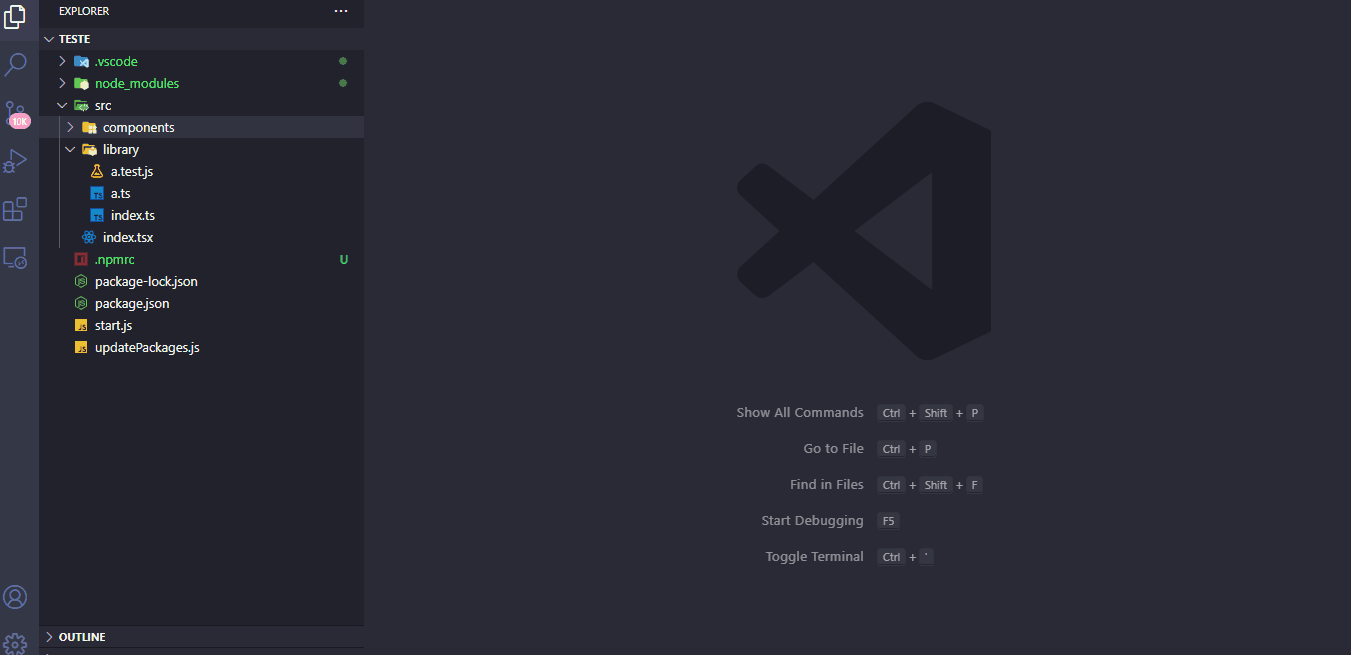Click the library folder icon
The width and height of the screenshot is (1351, 655).
point(89,149)
